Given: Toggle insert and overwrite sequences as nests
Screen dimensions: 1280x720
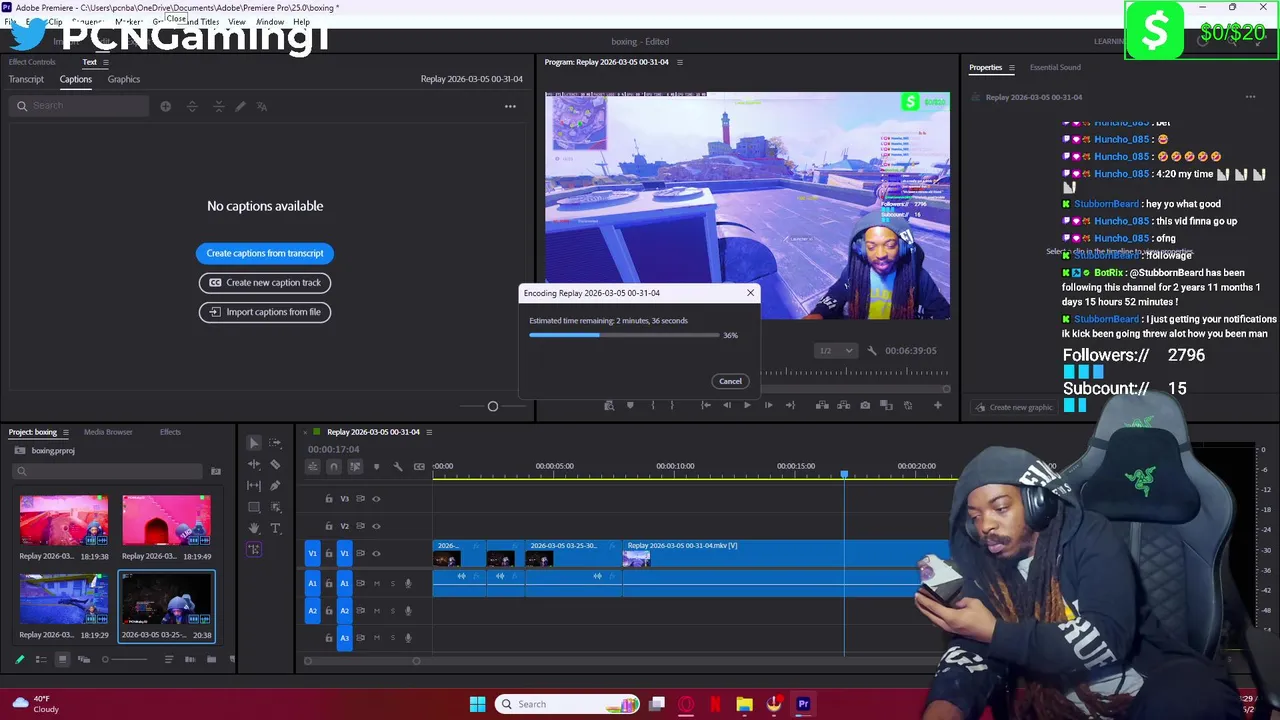Looking at the screenshot, I should tap(313, 466).
